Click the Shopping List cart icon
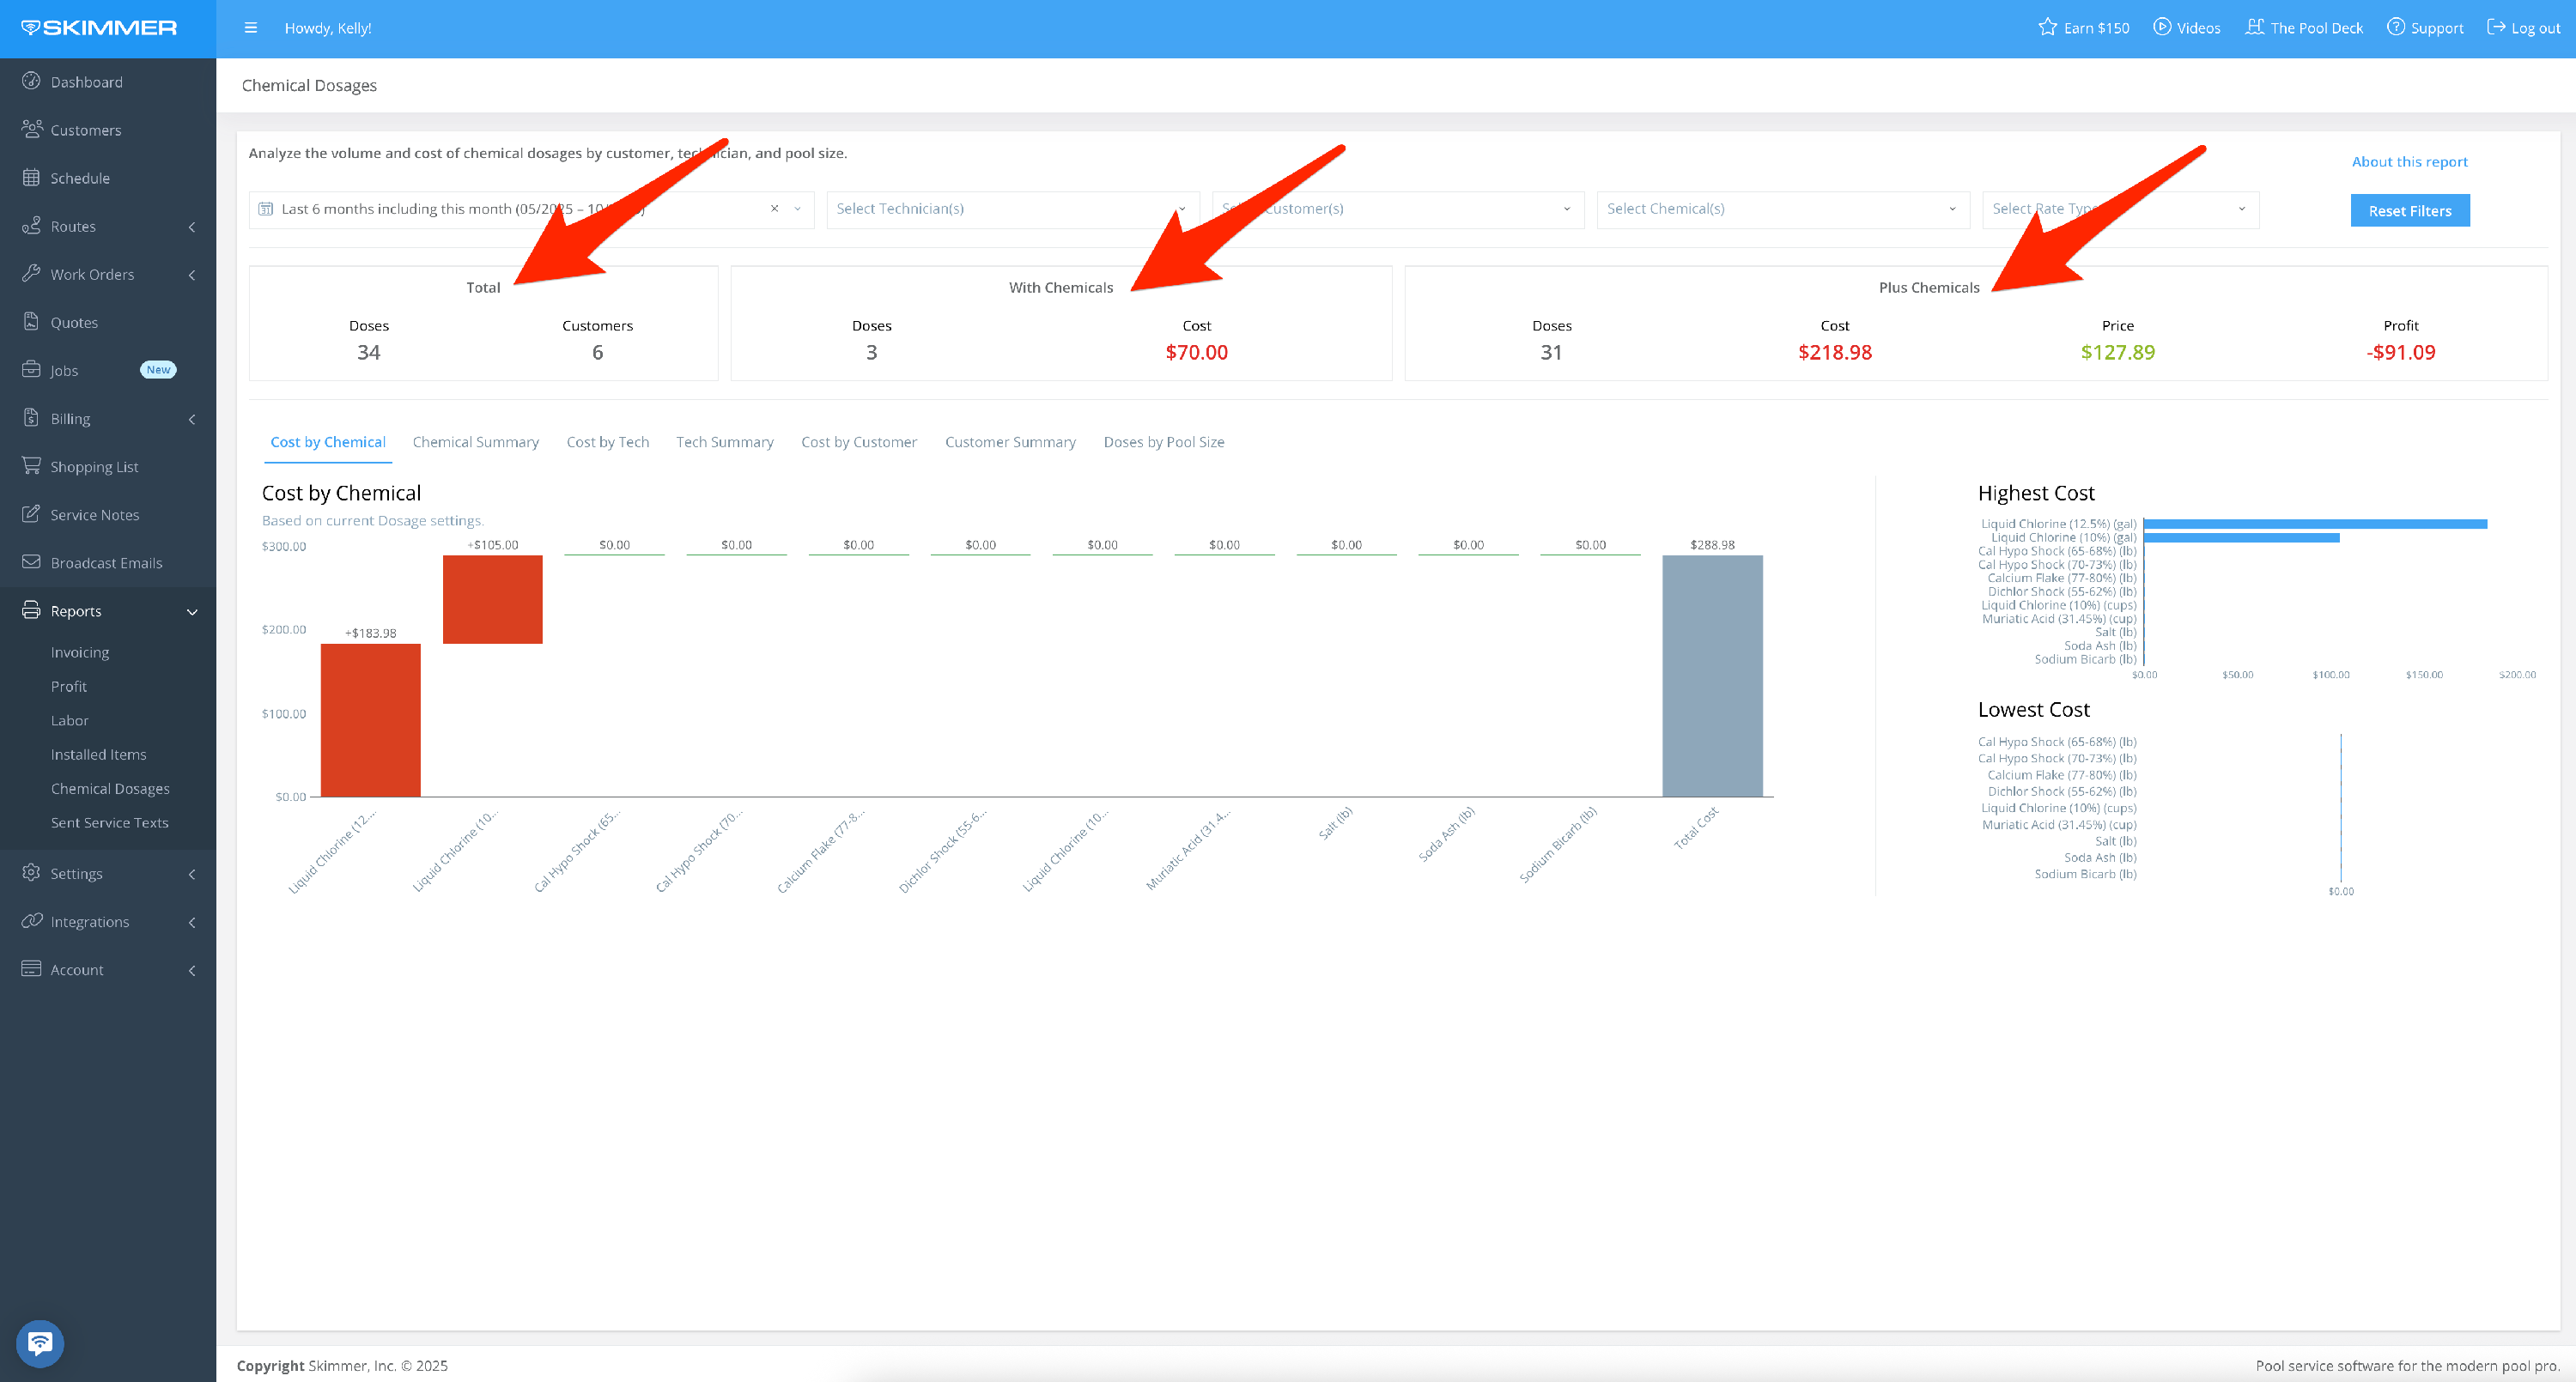This screenshot has width=2576, height=1382. 31,466
